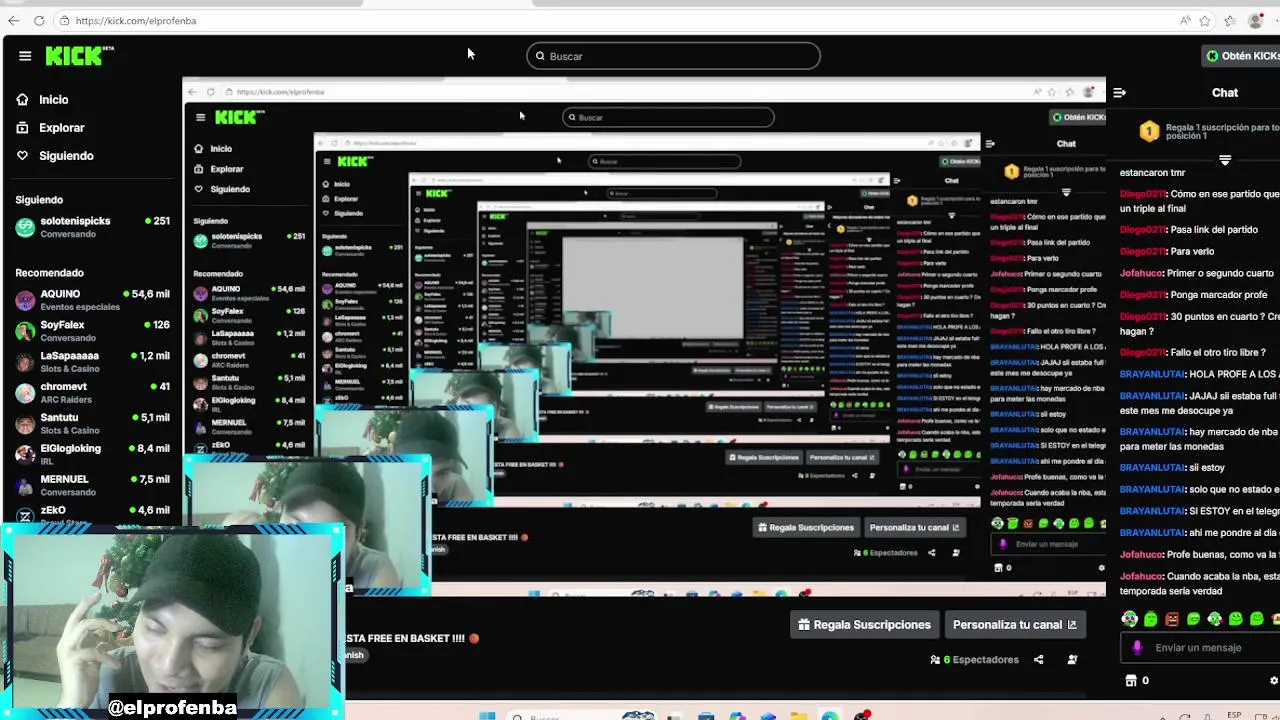Focus the main Buscar search field

tap(673, 56)
